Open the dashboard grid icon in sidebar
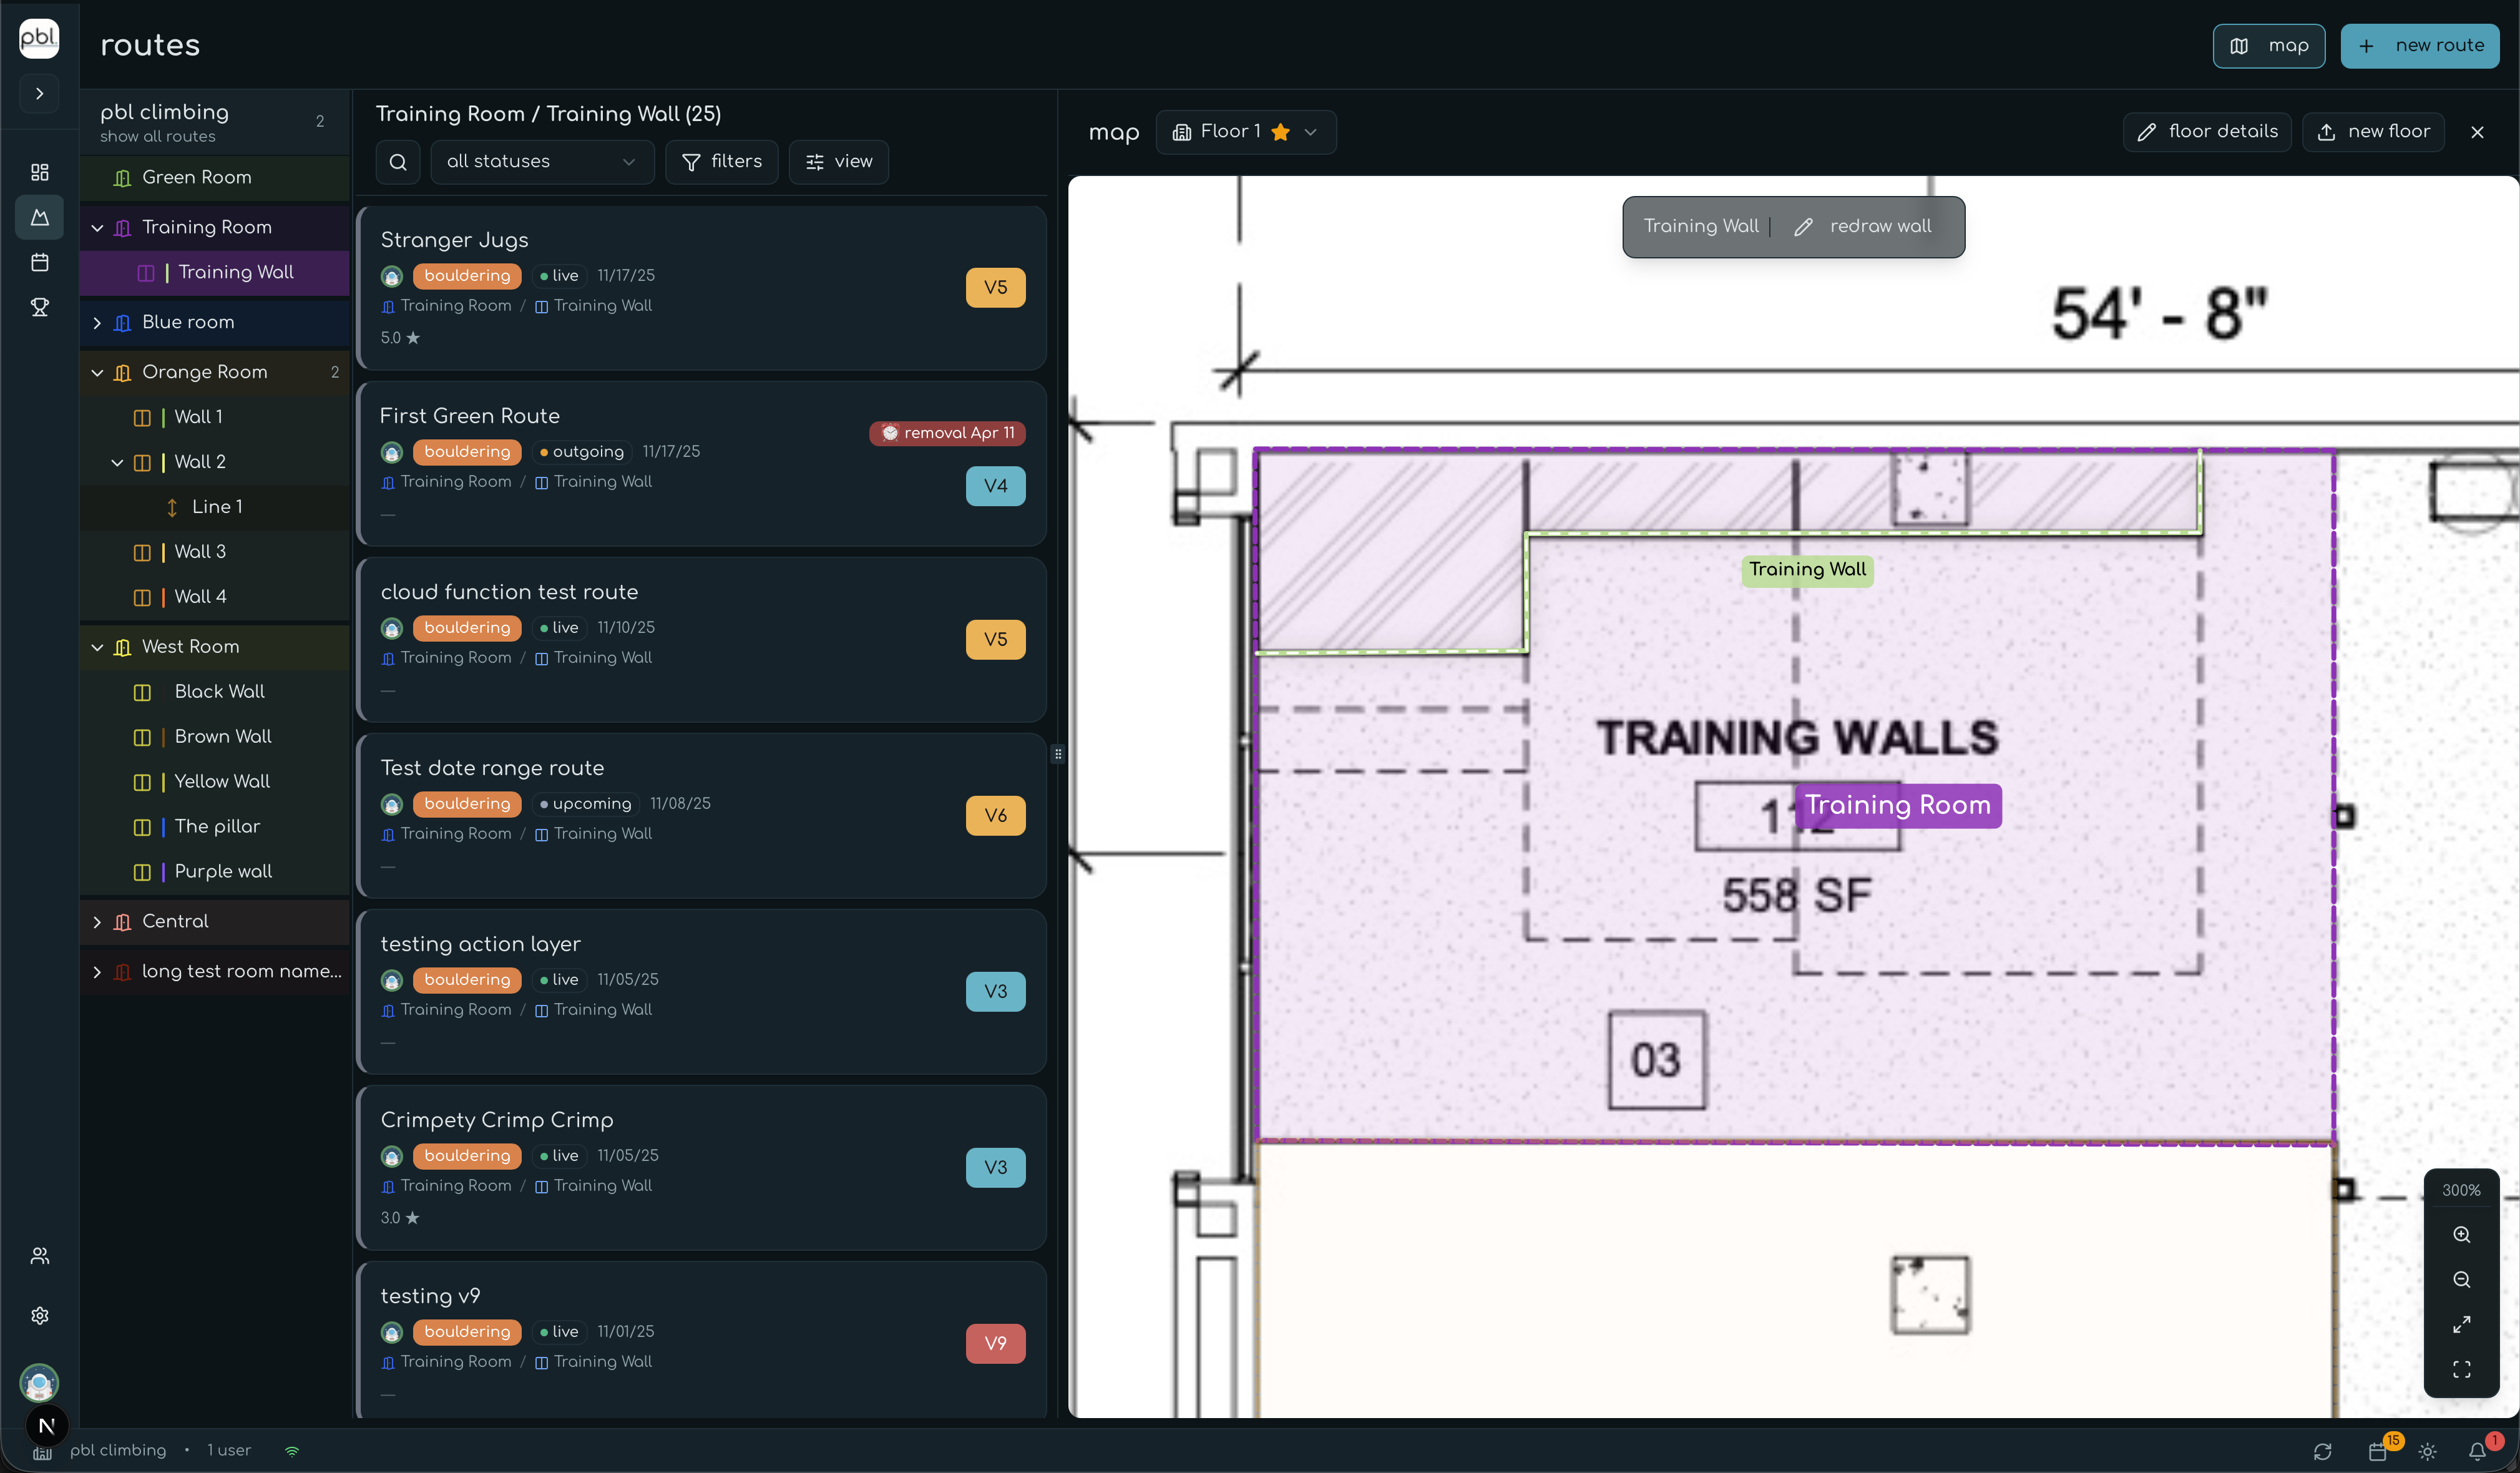This screenshot has width=2520, height=1473. click(40, 172)
